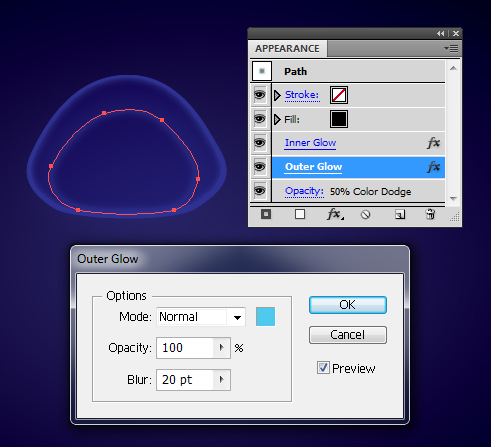Open Appearance panel flyout menu

tap(451, 49)
